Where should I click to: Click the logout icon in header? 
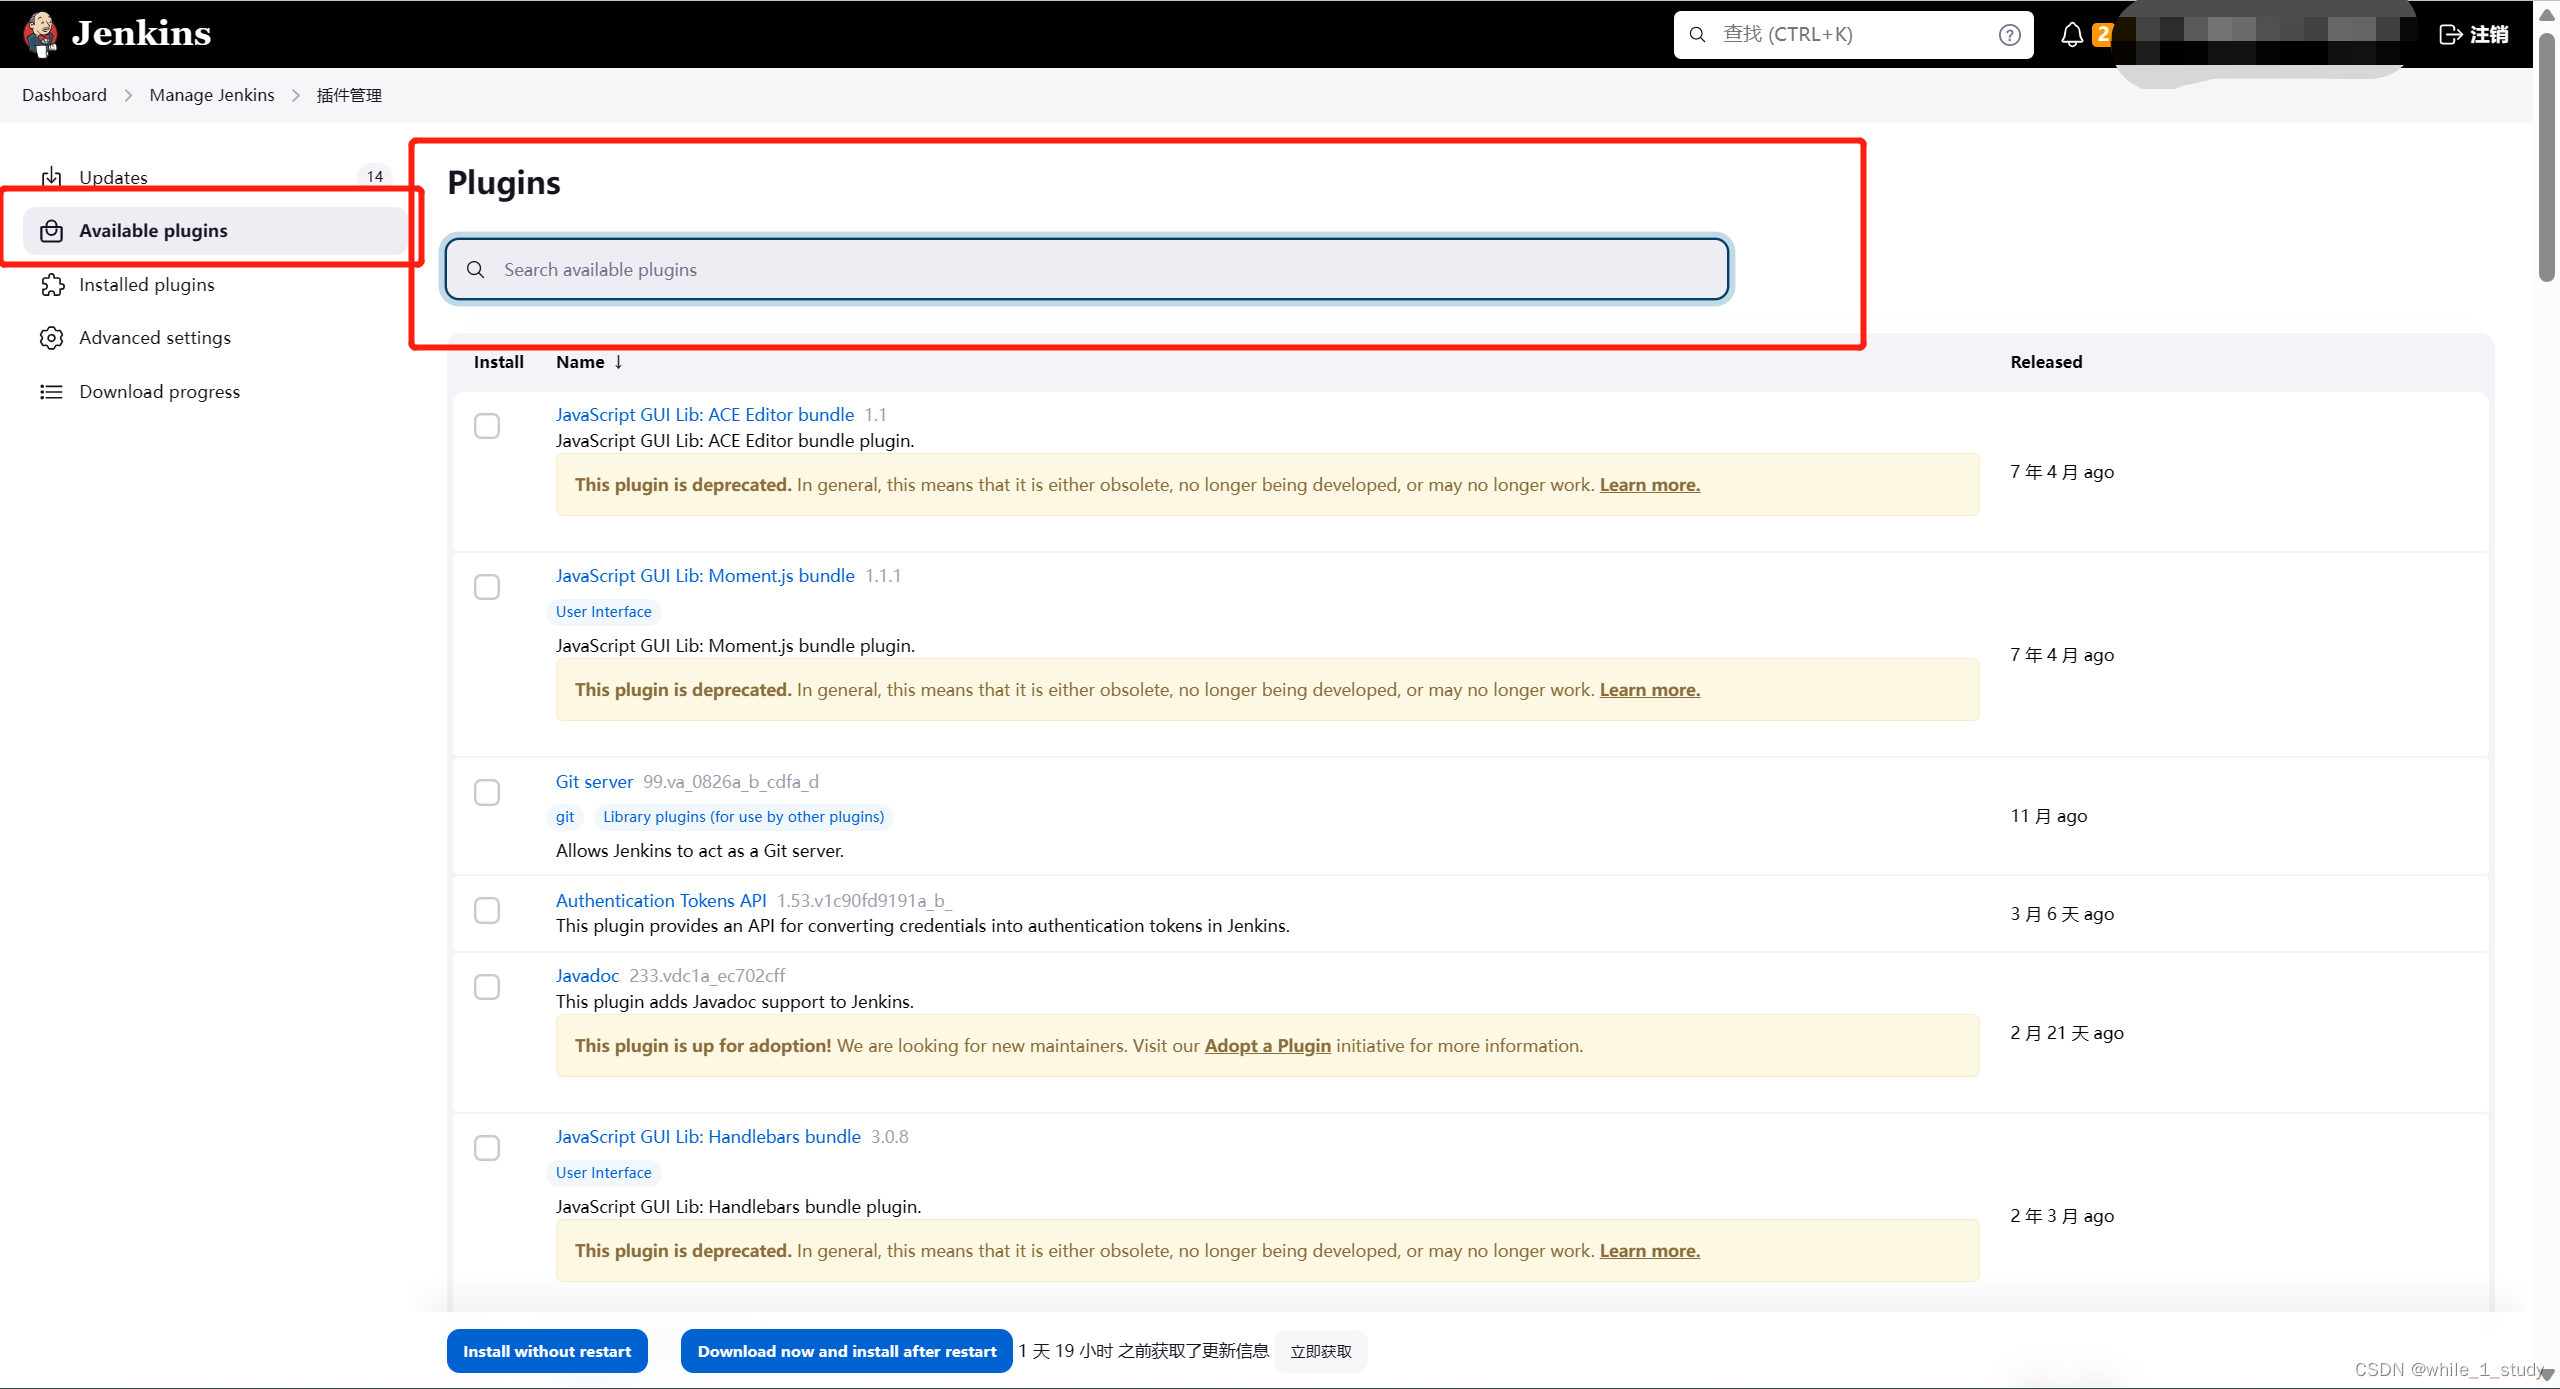[2450, 35]
